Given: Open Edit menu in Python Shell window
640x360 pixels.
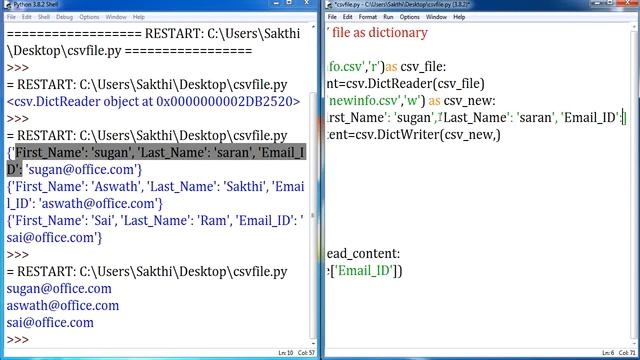Looking at the screenshot, I should [x=27, y=17].
